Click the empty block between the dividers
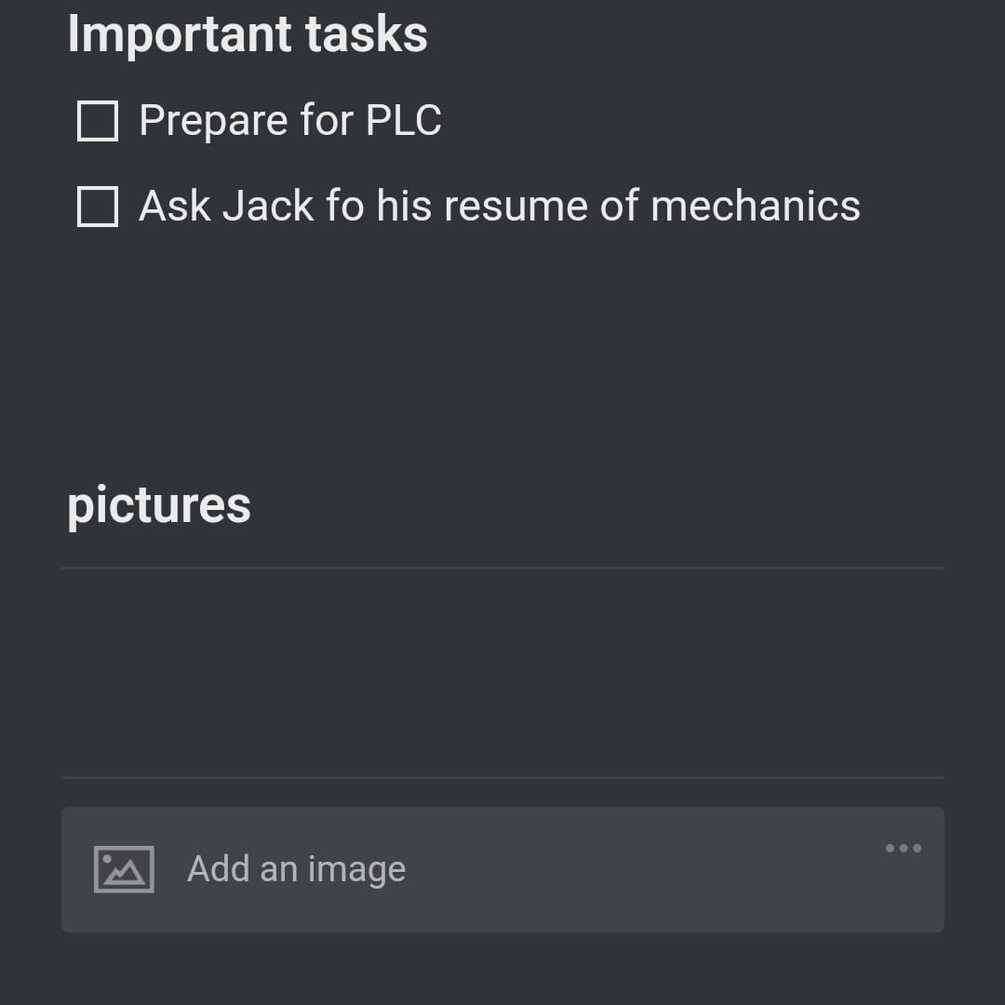The image size is (1005, 1005). pos(500,672)
